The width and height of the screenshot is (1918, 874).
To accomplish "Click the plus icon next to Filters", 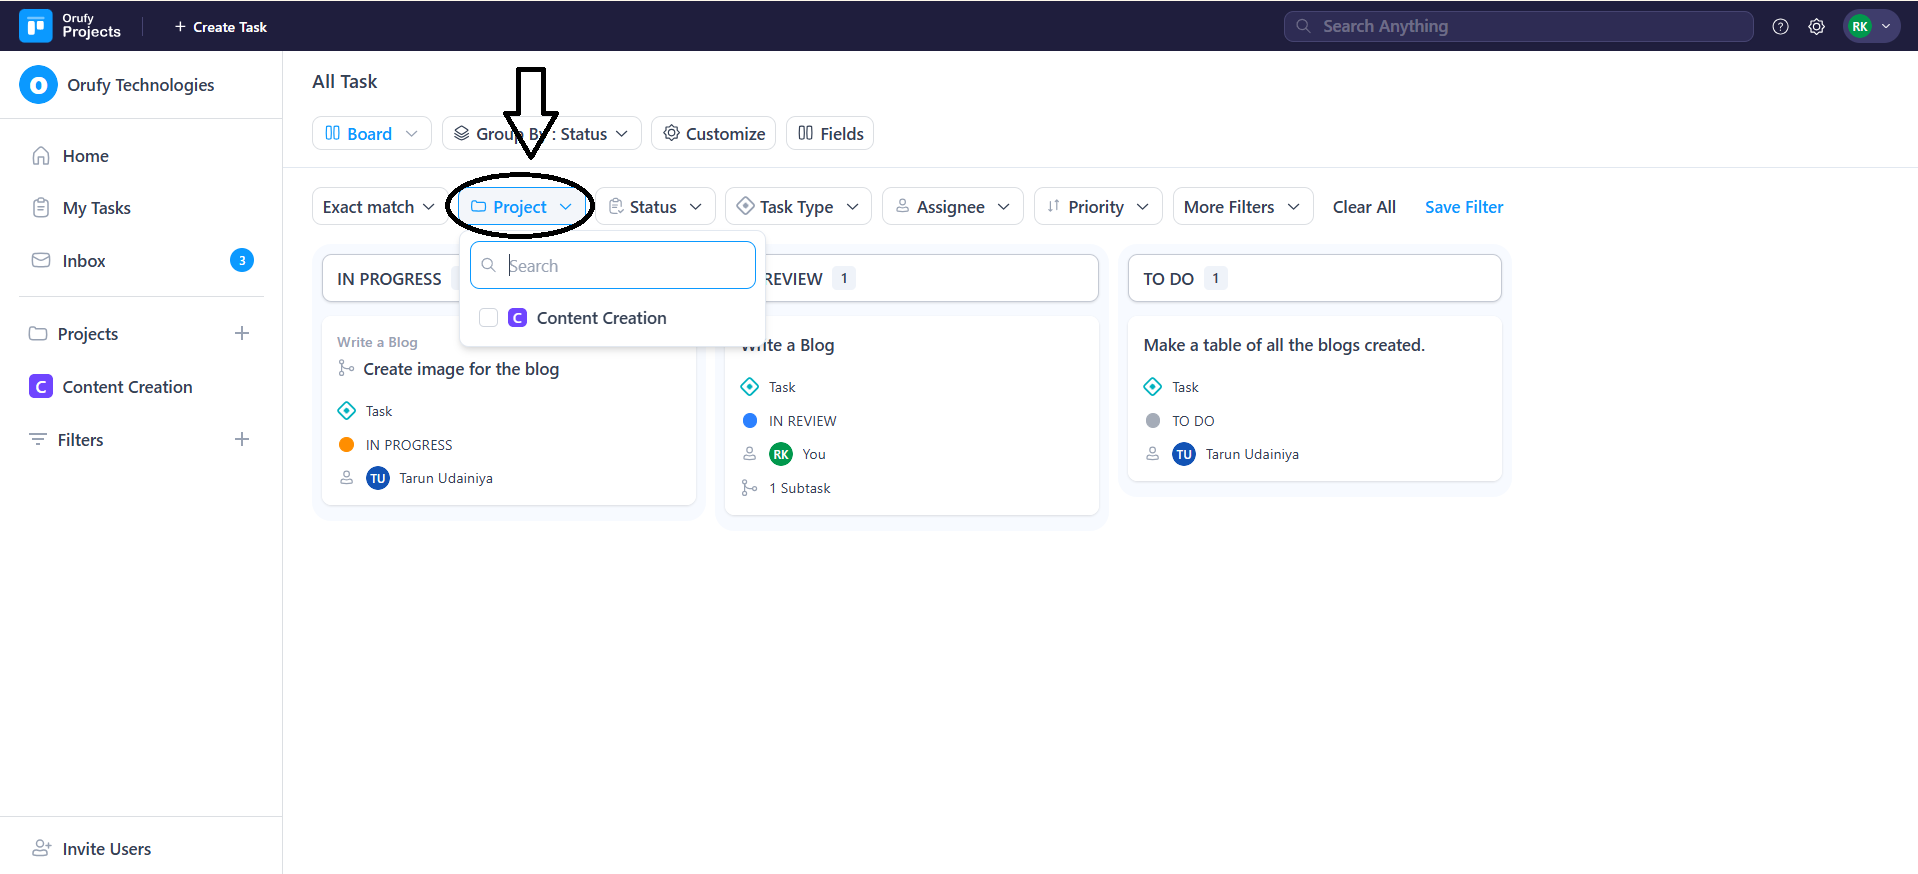I will click(242, 439).
